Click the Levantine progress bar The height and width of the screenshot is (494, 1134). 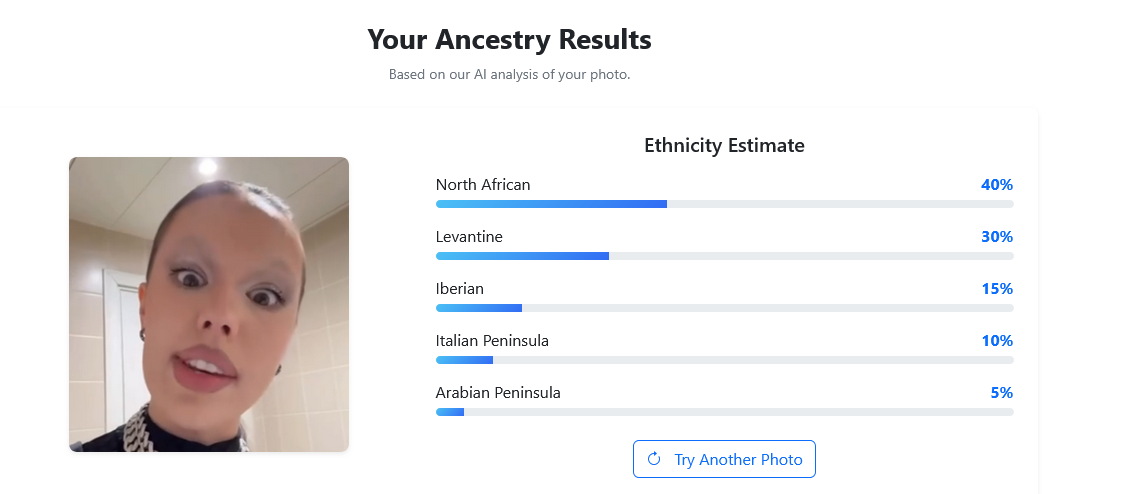[x=724, y=256]
